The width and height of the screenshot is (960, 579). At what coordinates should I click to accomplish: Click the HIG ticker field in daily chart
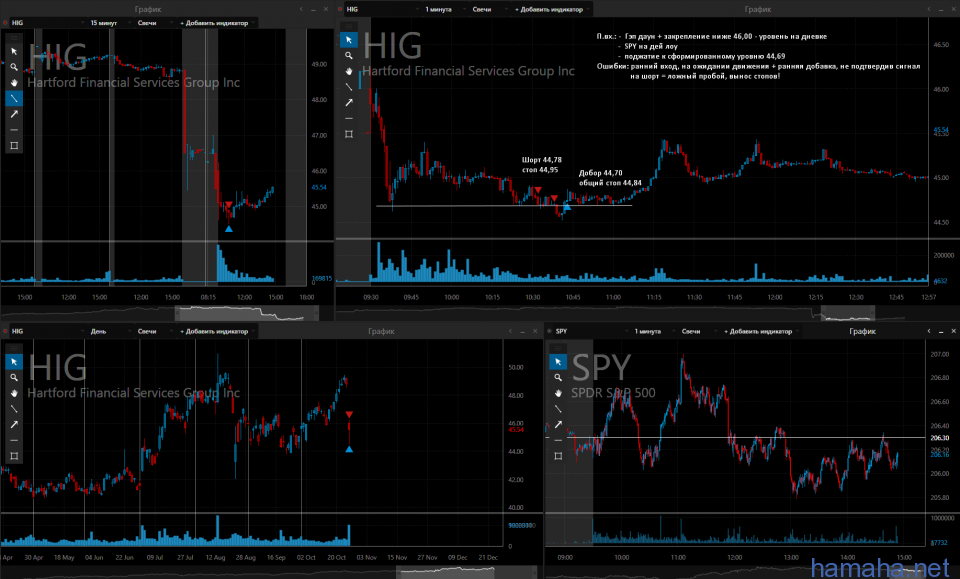click(47, 331)
